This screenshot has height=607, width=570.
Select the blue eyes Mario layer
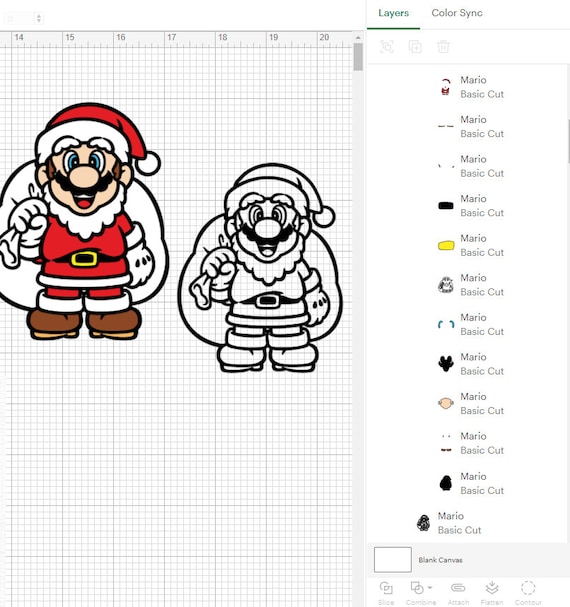pos(472,324)
